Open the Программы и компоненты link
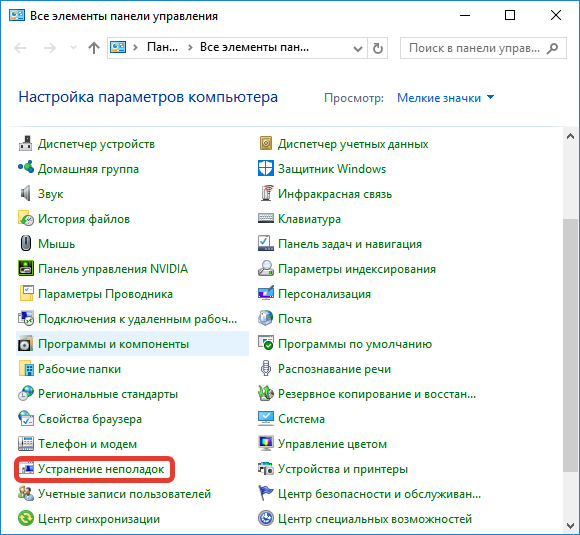The height and width of the screenshot is (535, 580). [x=113, y=344]
